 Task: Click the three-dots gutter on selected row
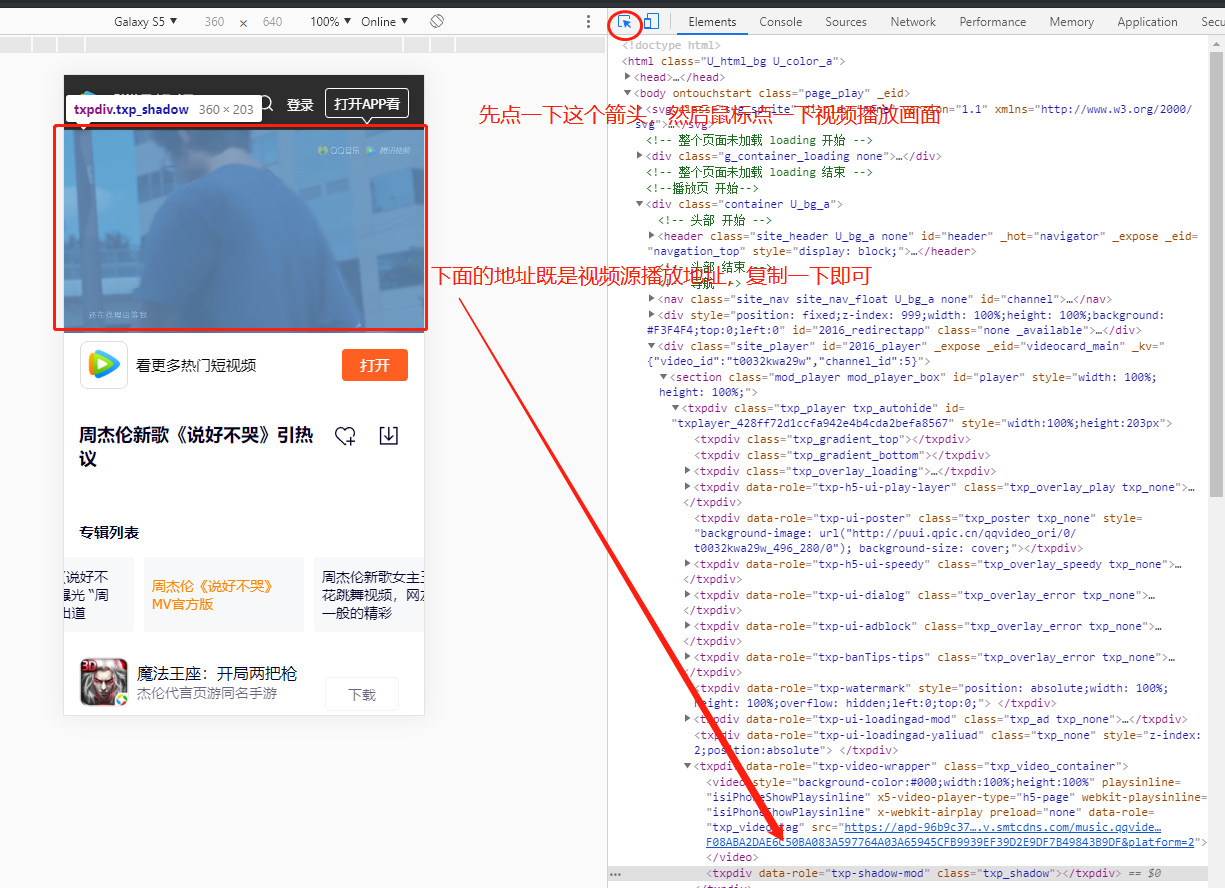[x=616, y=874]
